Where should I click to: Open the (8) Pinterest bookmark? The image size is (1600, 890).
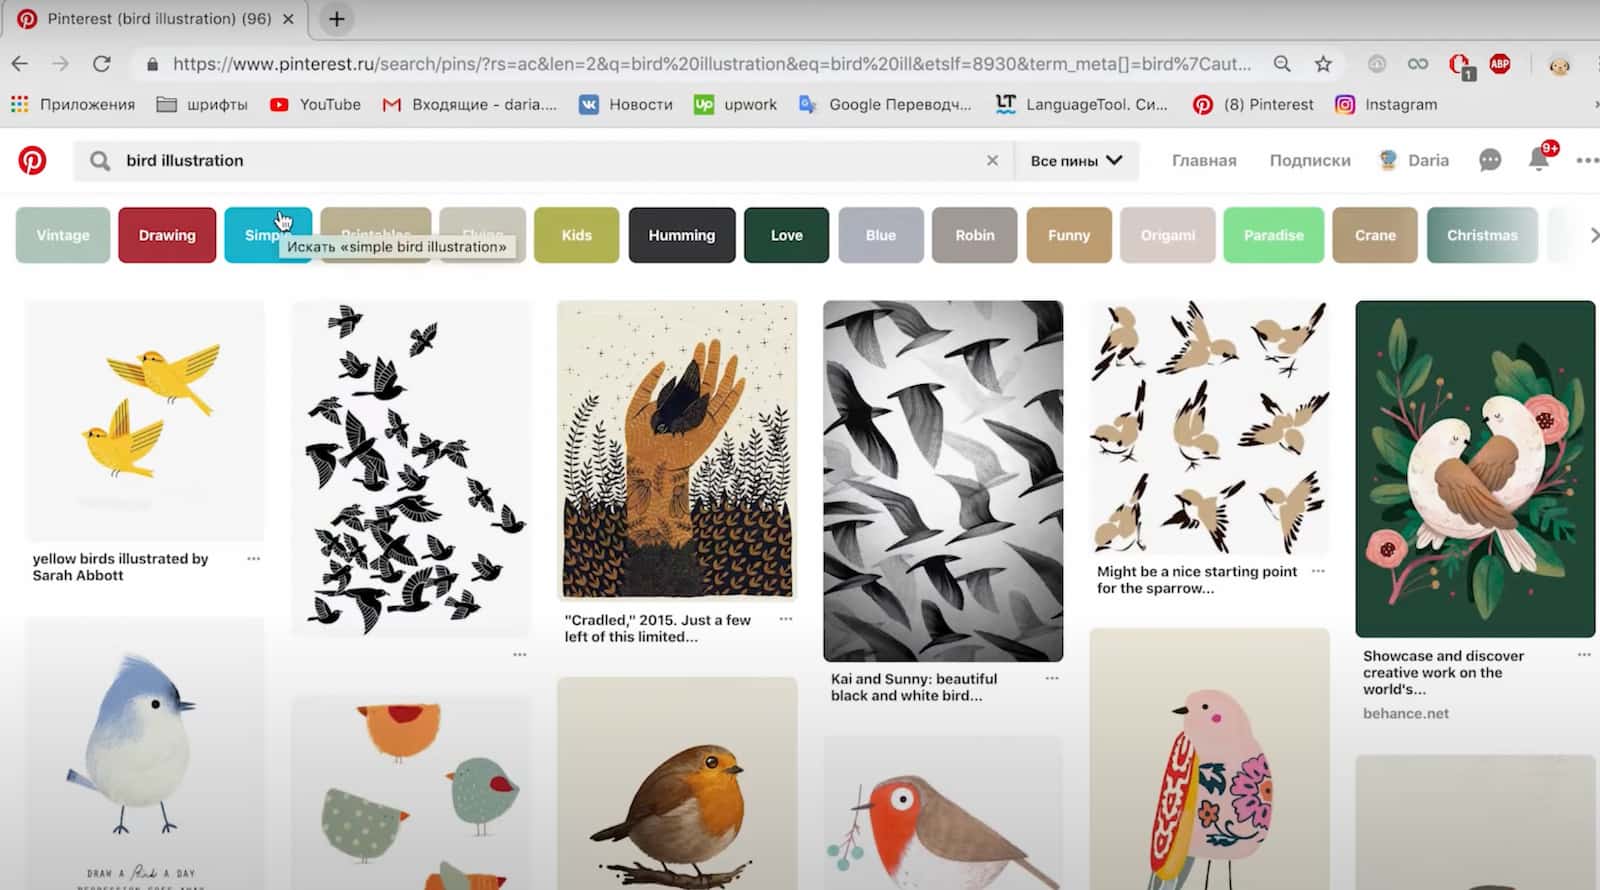(x=1253, y=104)
